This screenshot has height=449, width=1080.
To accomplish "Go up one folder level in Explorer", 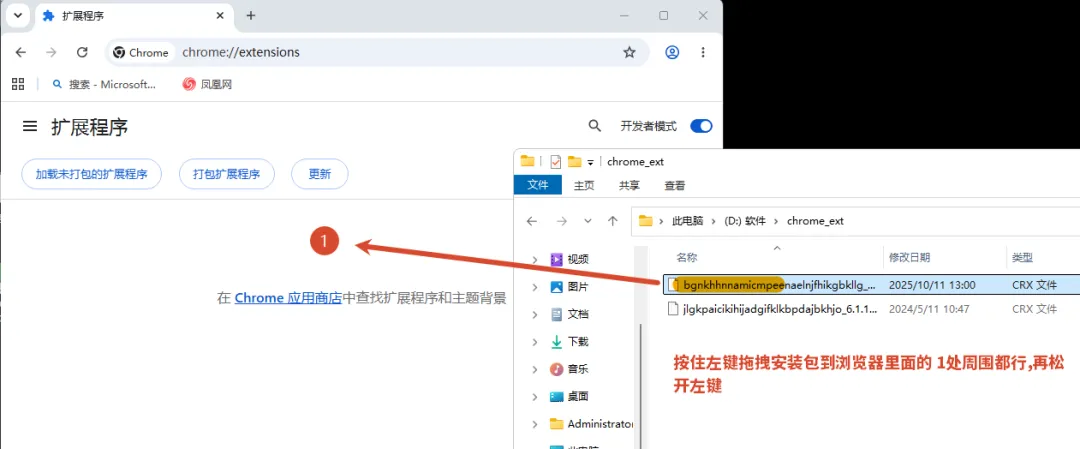I will [612, 221].
